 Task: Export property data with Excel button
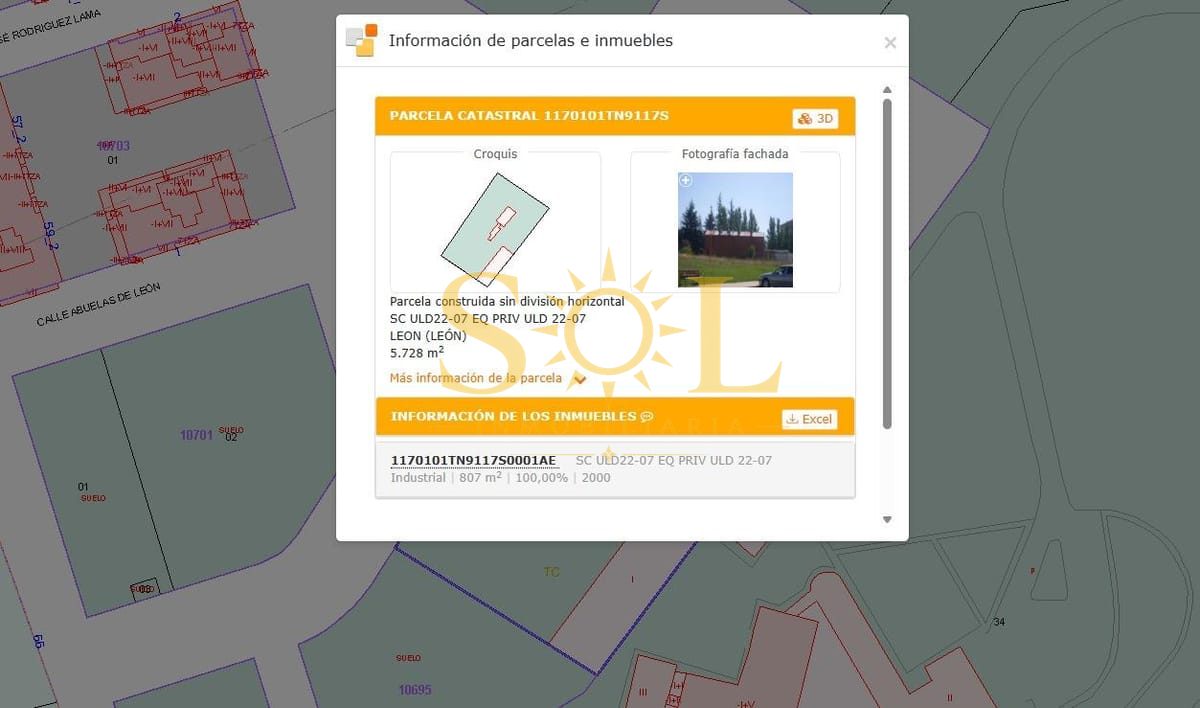tap(809, 419)
